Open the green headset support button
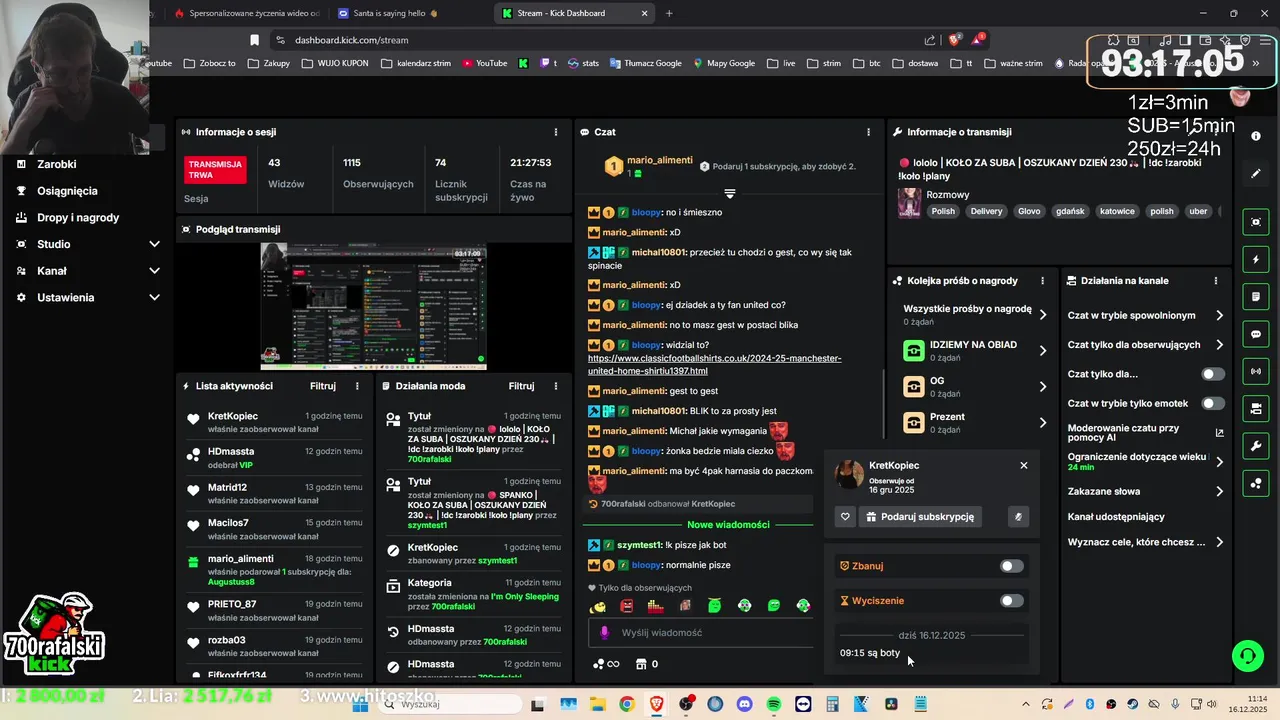Screen dimensions: 1280x720 point(1247,656)
